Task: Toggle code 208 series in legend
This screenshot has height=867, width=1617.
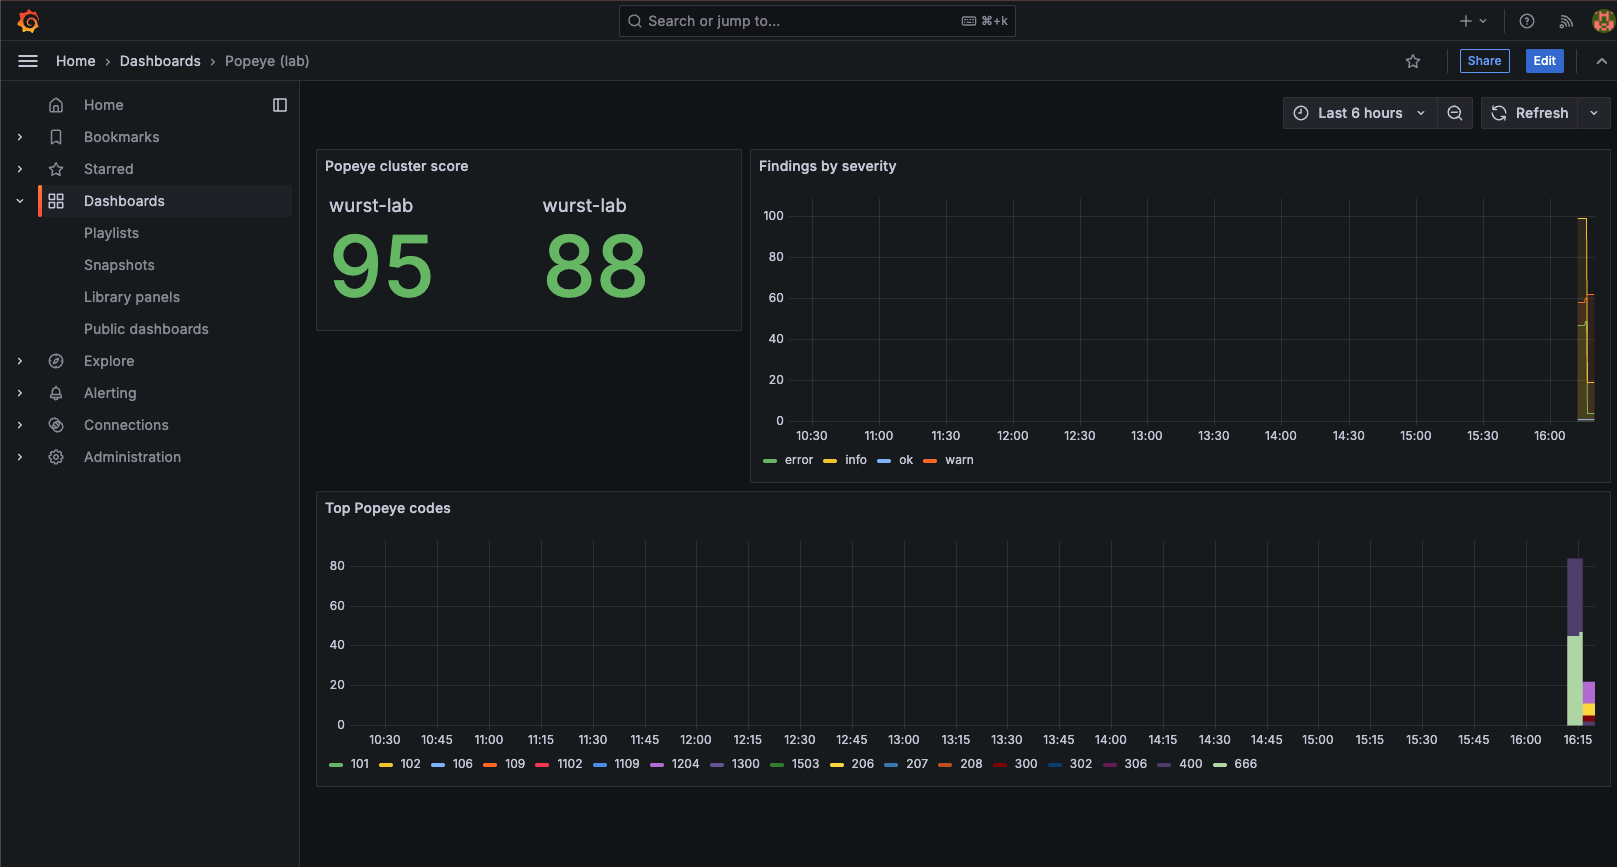Action: point(971,764)
